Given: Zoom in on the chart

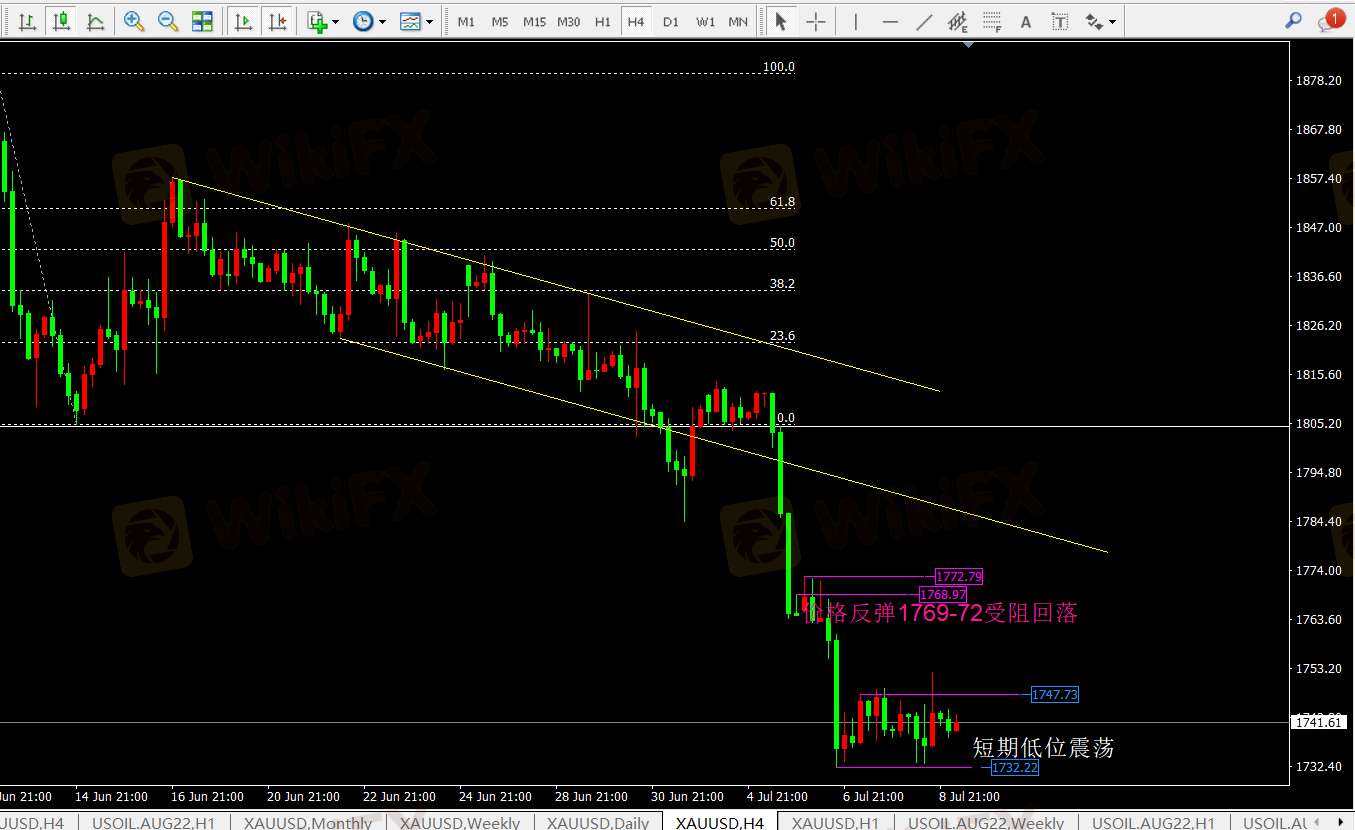Looking at the screenshot, I should 133,21.
